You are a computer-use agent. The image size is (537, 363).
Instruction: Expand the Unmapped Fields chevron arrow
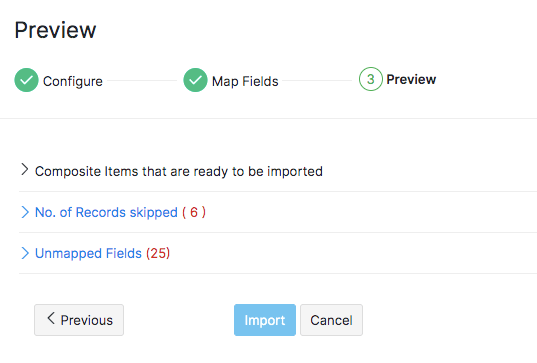tap(25, 253)
